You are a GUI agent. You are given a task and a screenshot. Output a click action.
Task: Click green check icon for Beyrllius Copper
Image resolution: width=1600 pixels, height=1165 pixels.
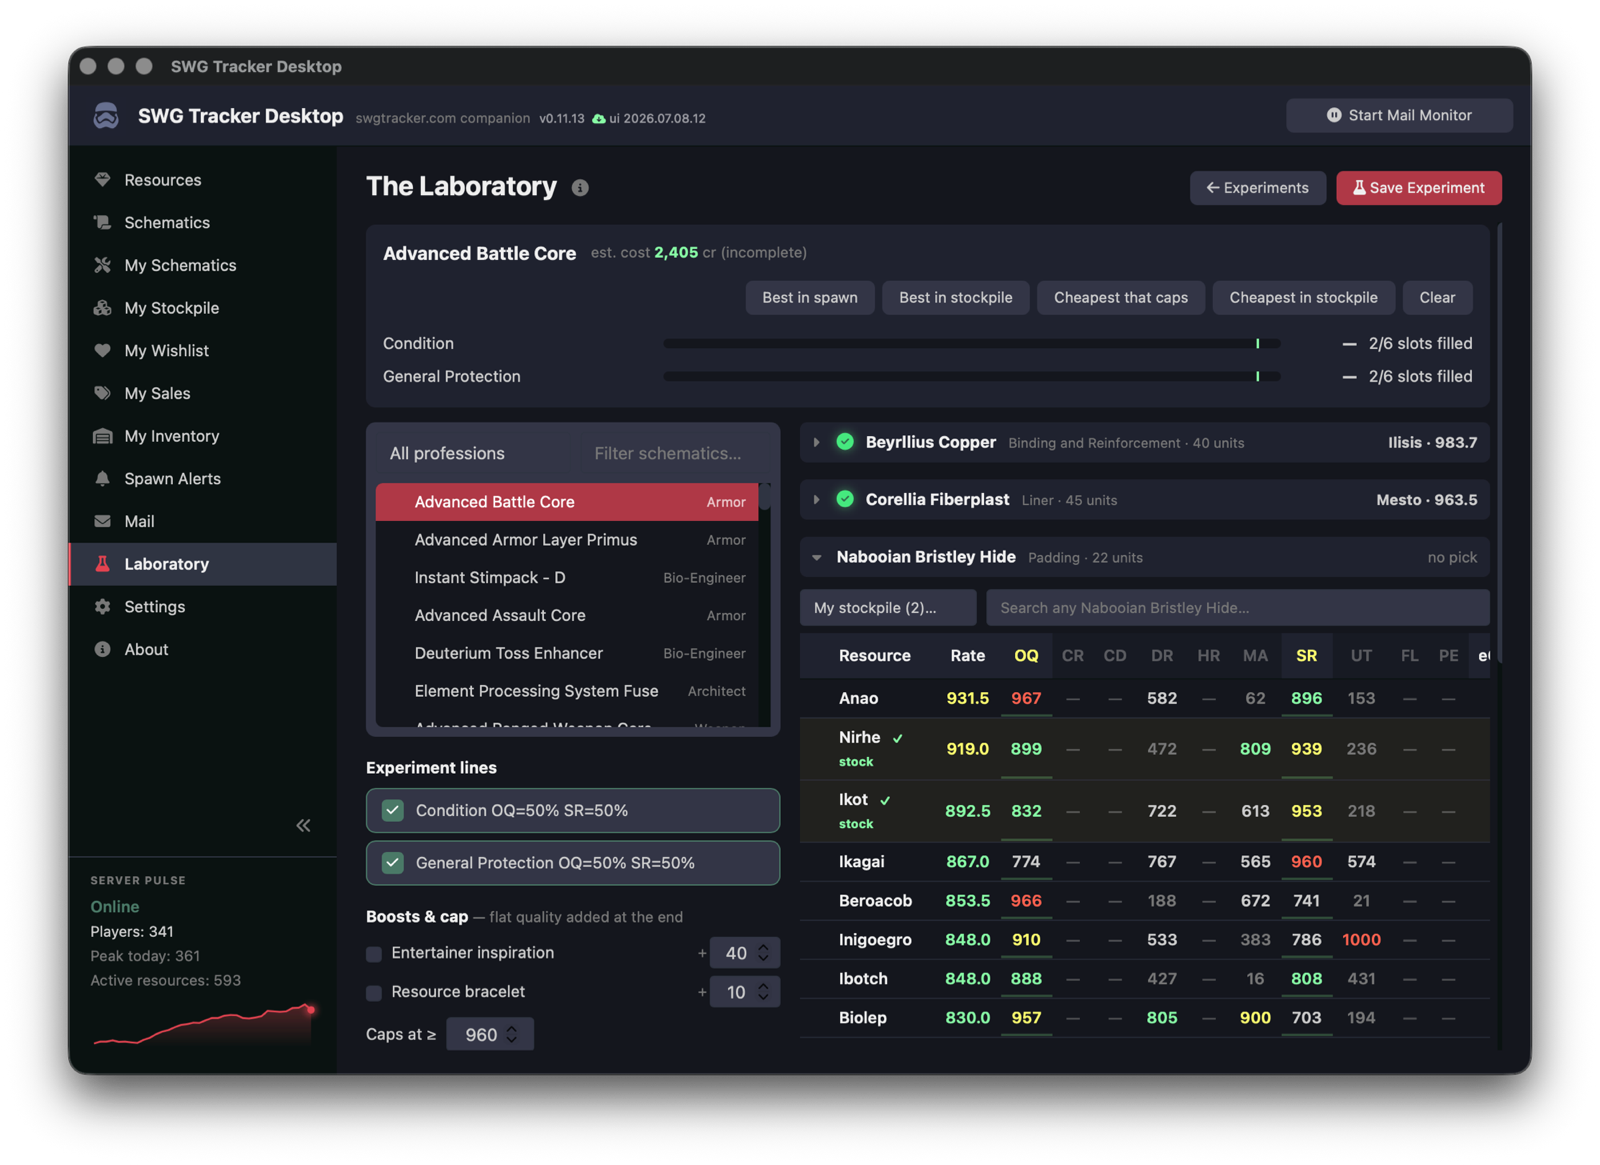(x=845, y=442)
